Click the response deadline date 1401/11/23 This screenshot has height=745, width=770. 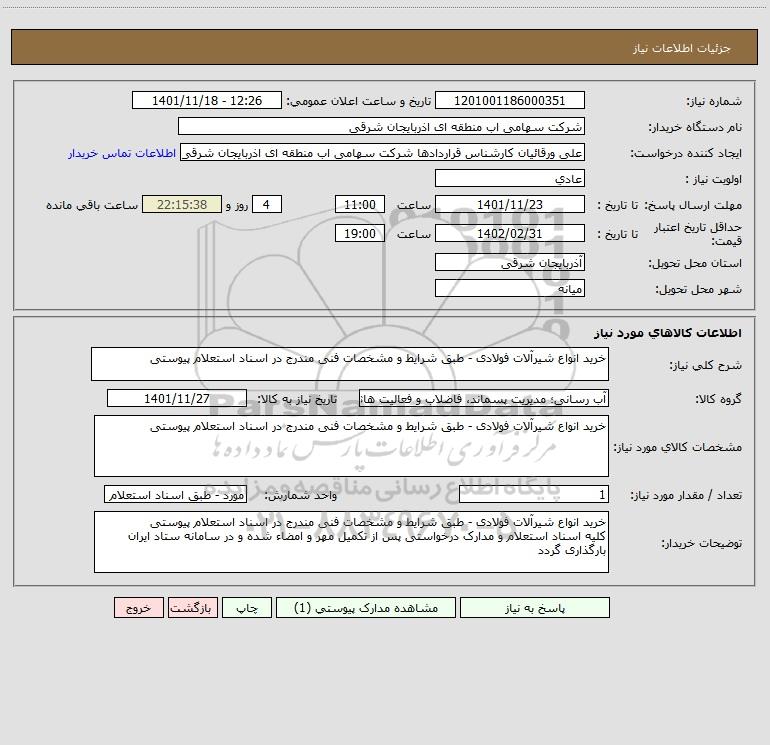tap(510, 204)
